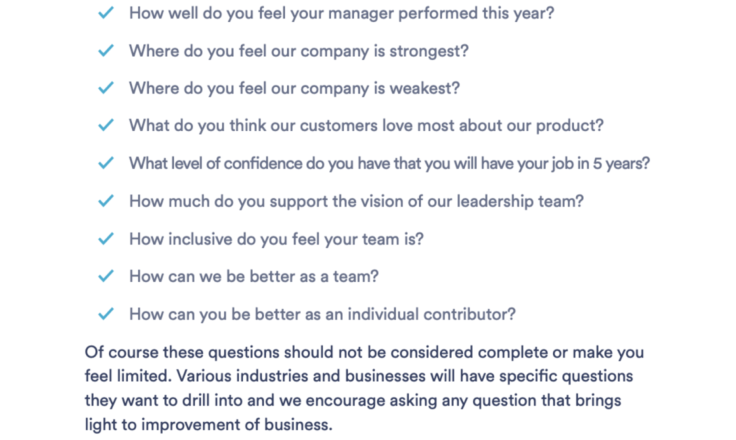Click checkmark beside better as a team question
Screen dimensions: 736x440
point(106,276)
